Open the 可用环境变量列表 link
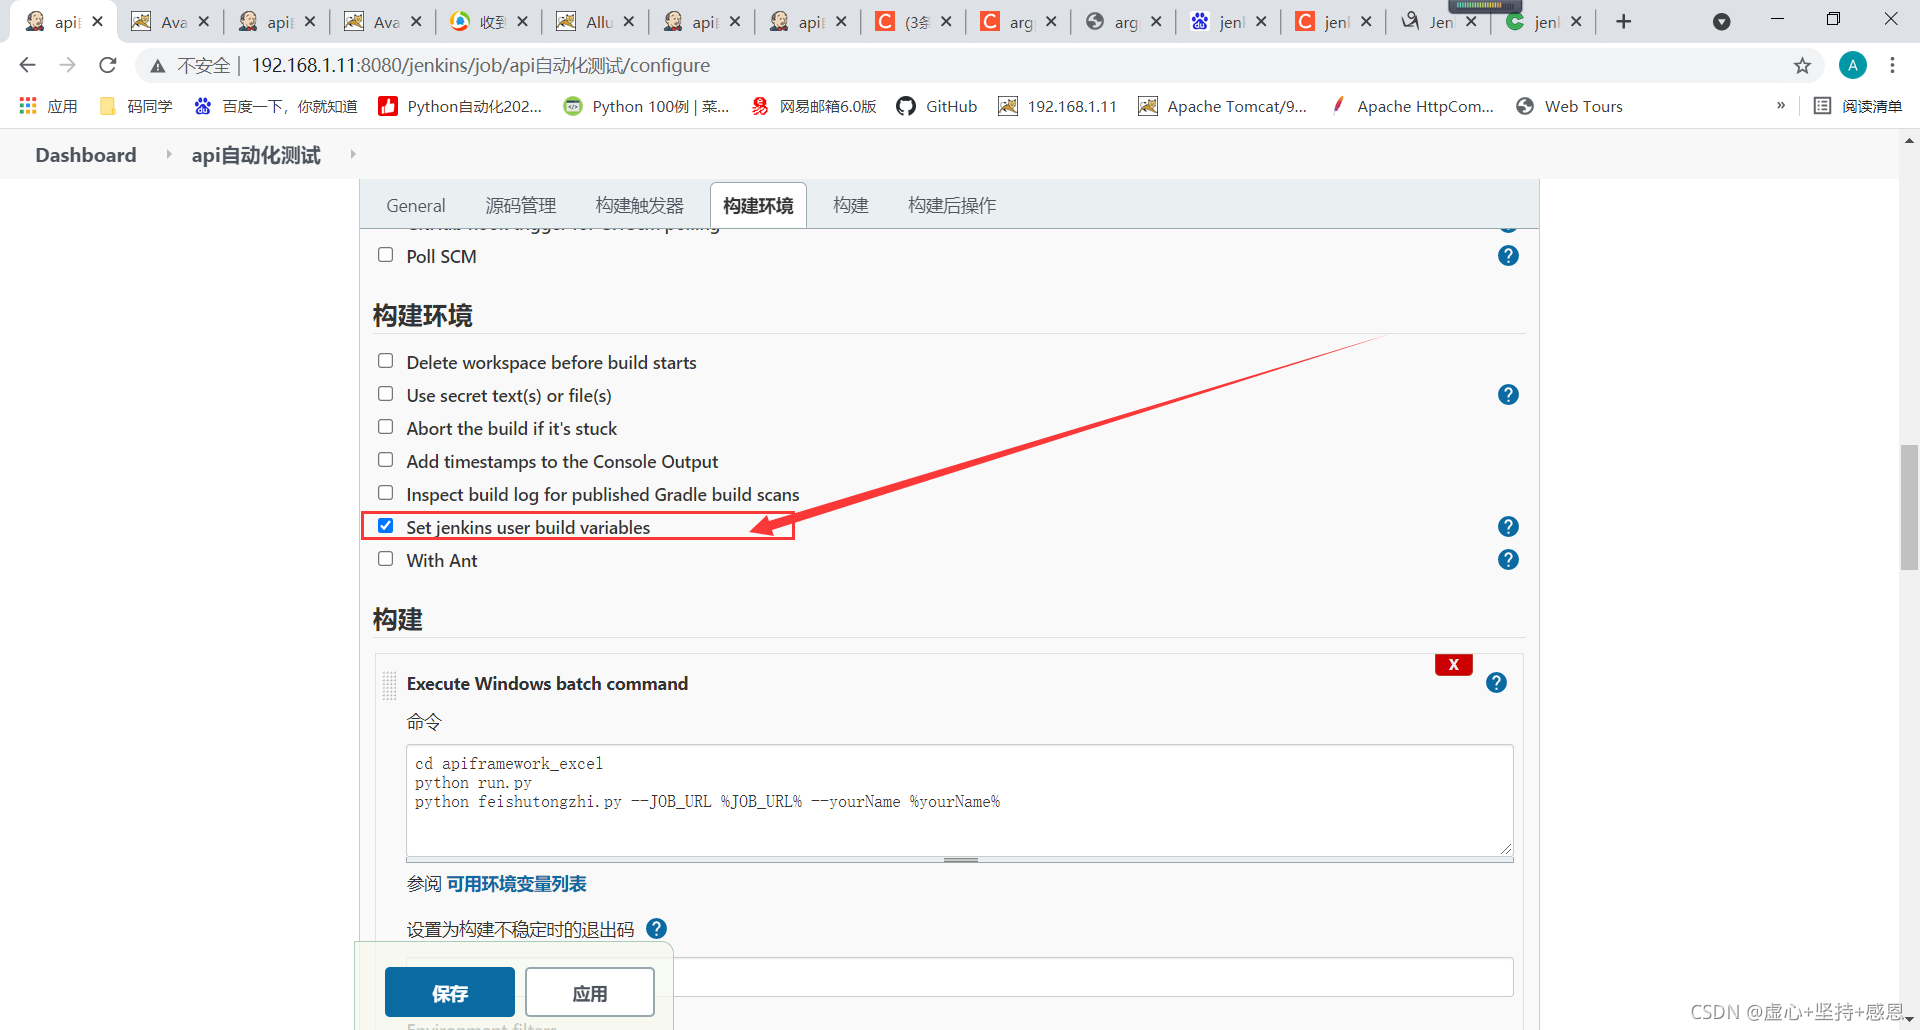This screenshot has height=1030, width=1920. click(516, 884)
